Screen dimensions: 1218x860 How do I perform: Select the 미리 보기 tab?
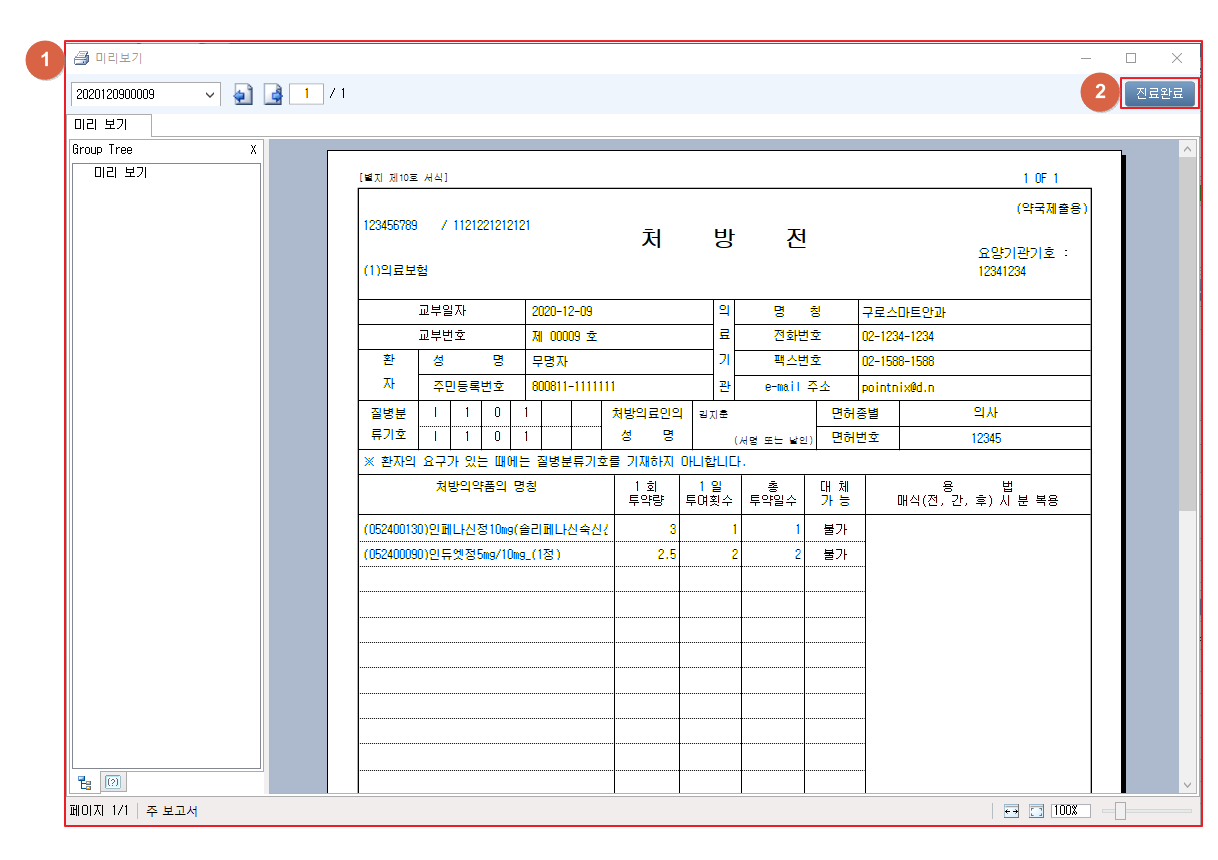111,126
